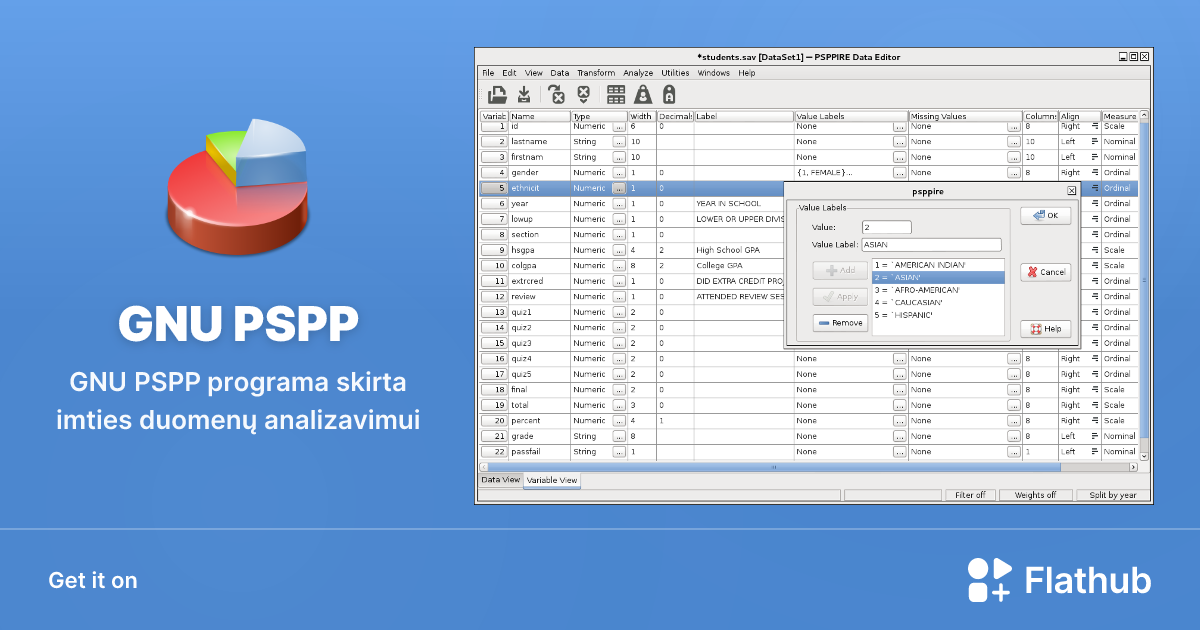Click the Insert Cases grid toolbar icon

(x=617, y=94)
